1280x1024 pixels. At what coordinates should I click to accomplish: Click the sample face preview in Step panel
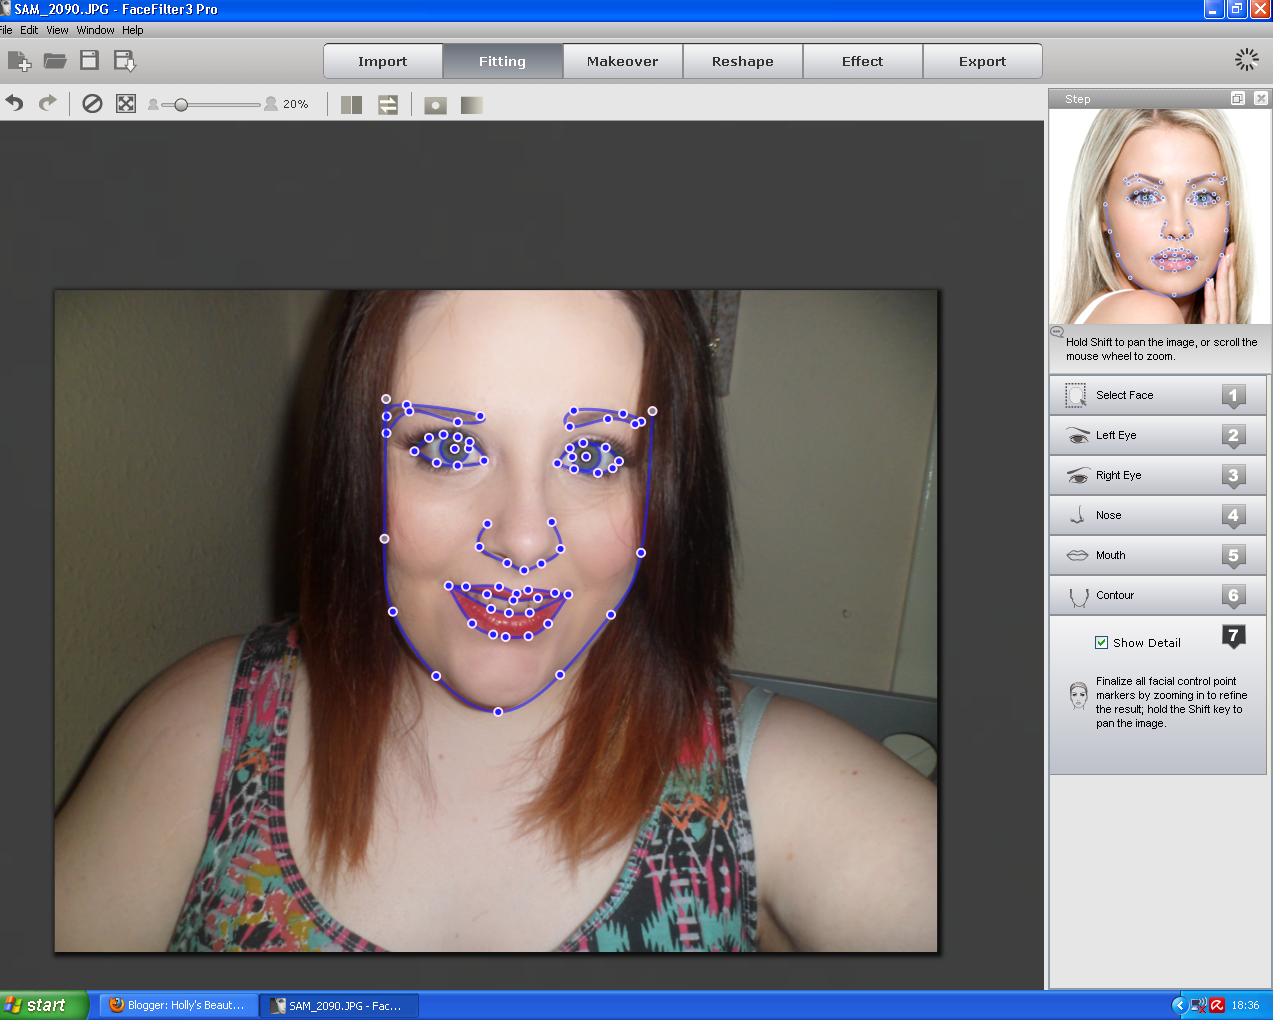point(1160,215)
